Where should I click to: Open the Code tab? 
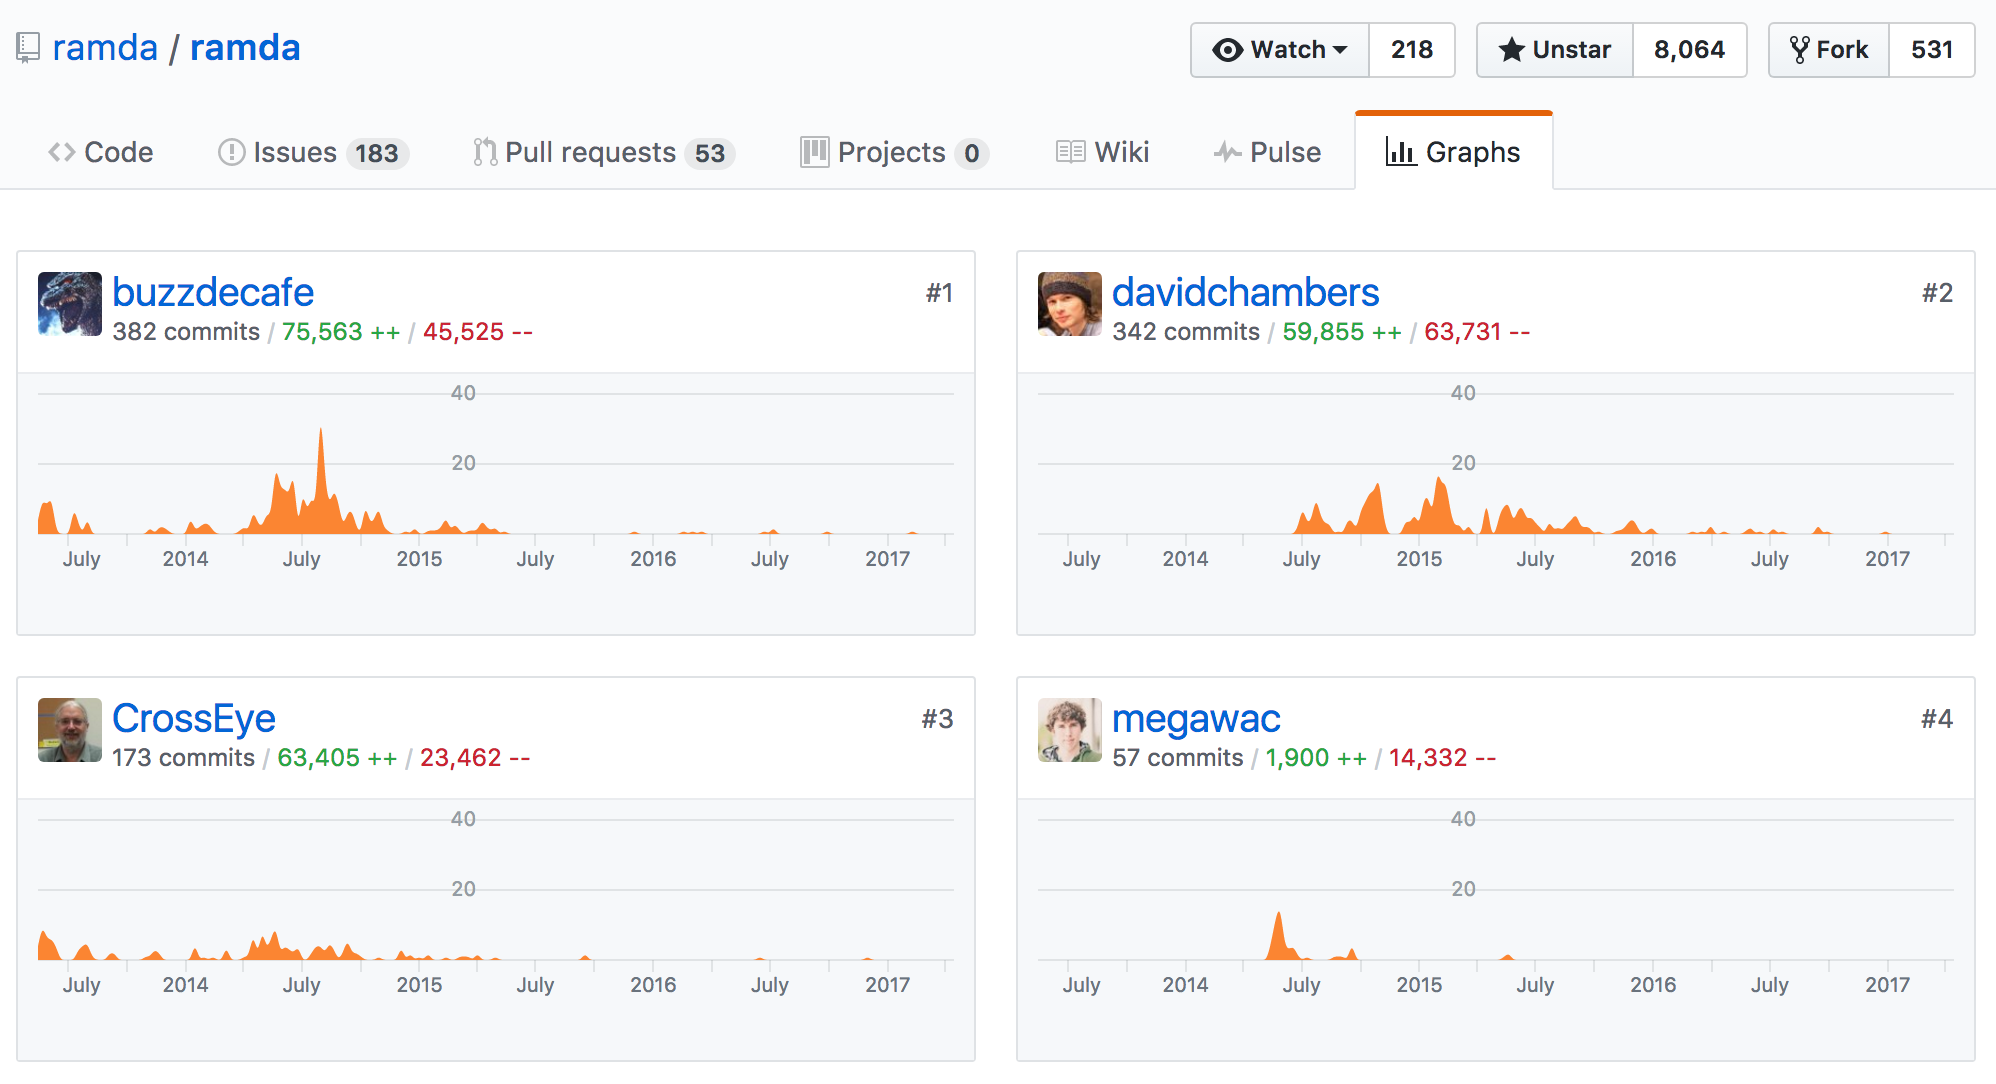tap(101, 152)
